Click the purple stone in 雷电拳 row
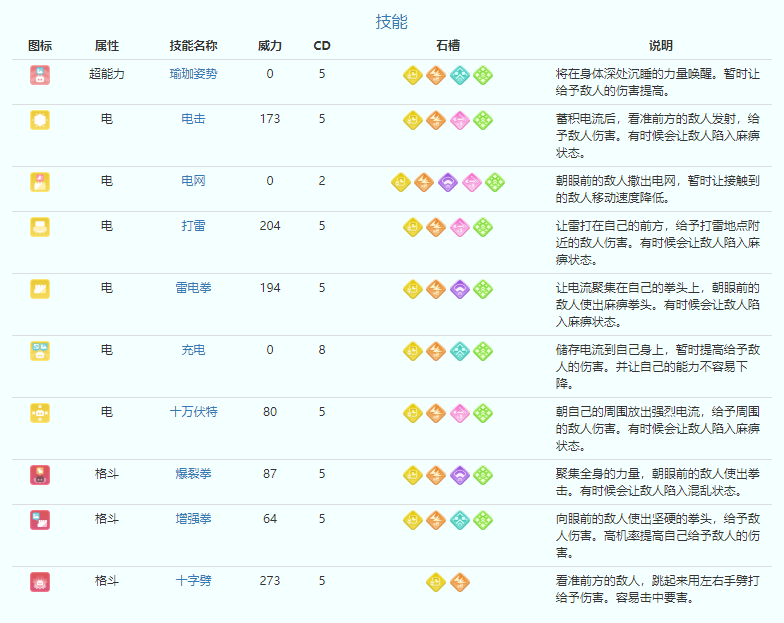Viewport: 784px width, 623px height. pos(459,289)
